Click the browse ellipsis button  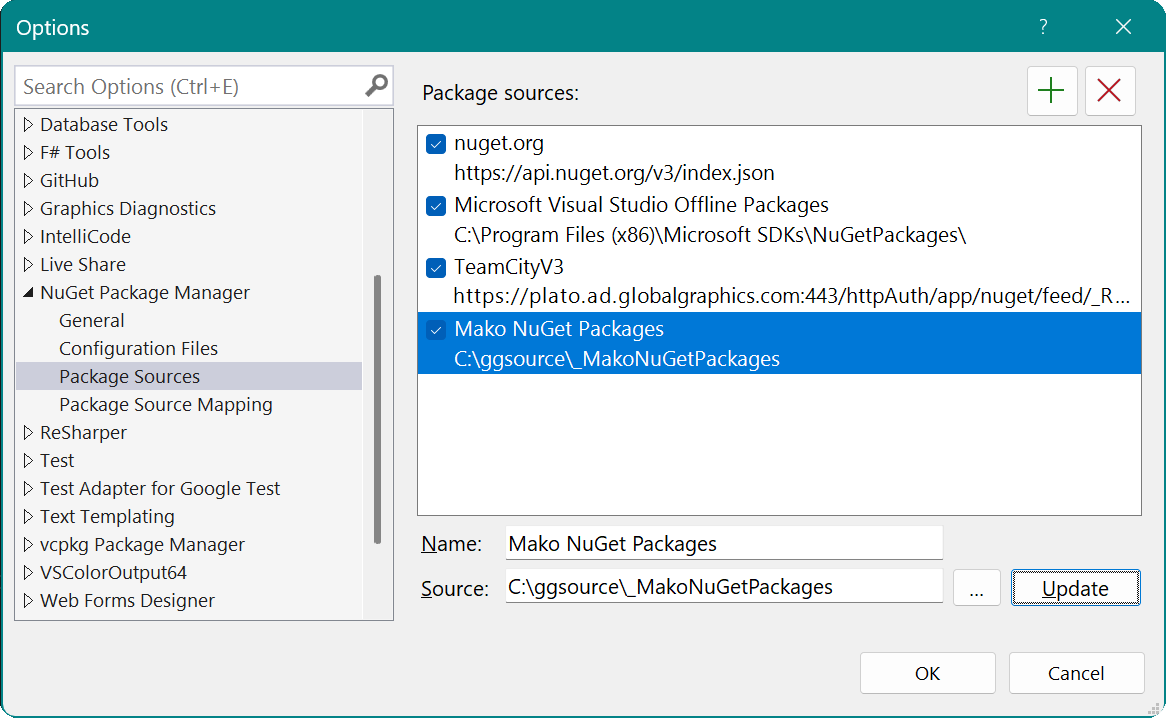(x=977, y=588)
